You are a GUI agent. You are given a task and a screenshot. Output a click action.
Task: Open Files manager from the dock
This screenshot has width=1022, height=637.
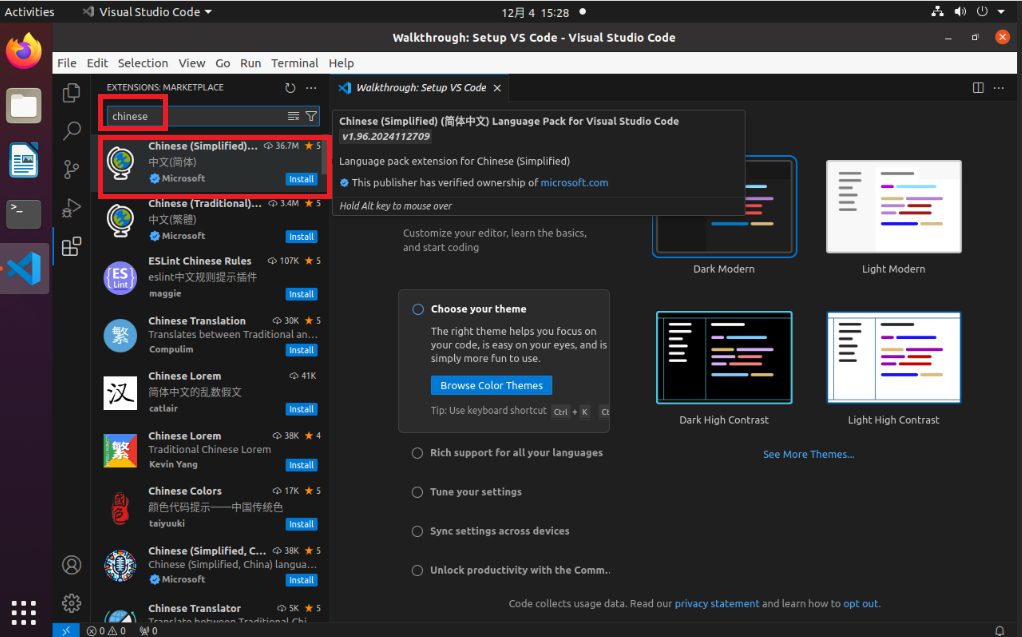24,106
